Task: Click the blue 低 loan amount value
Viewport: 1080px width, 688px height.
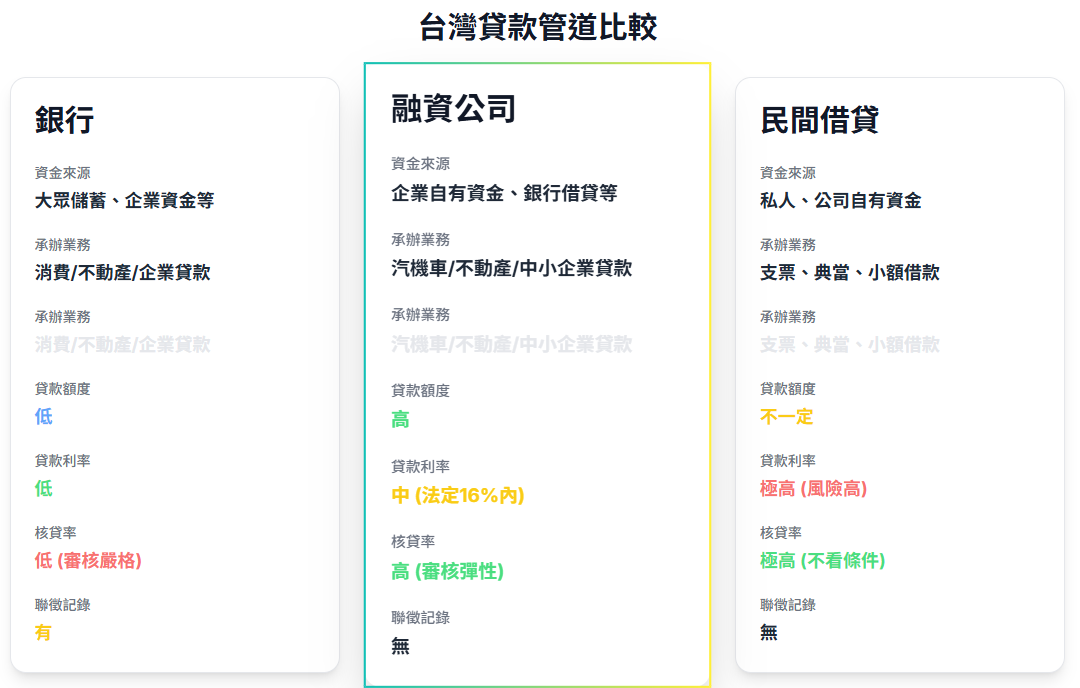Action: 43,417
